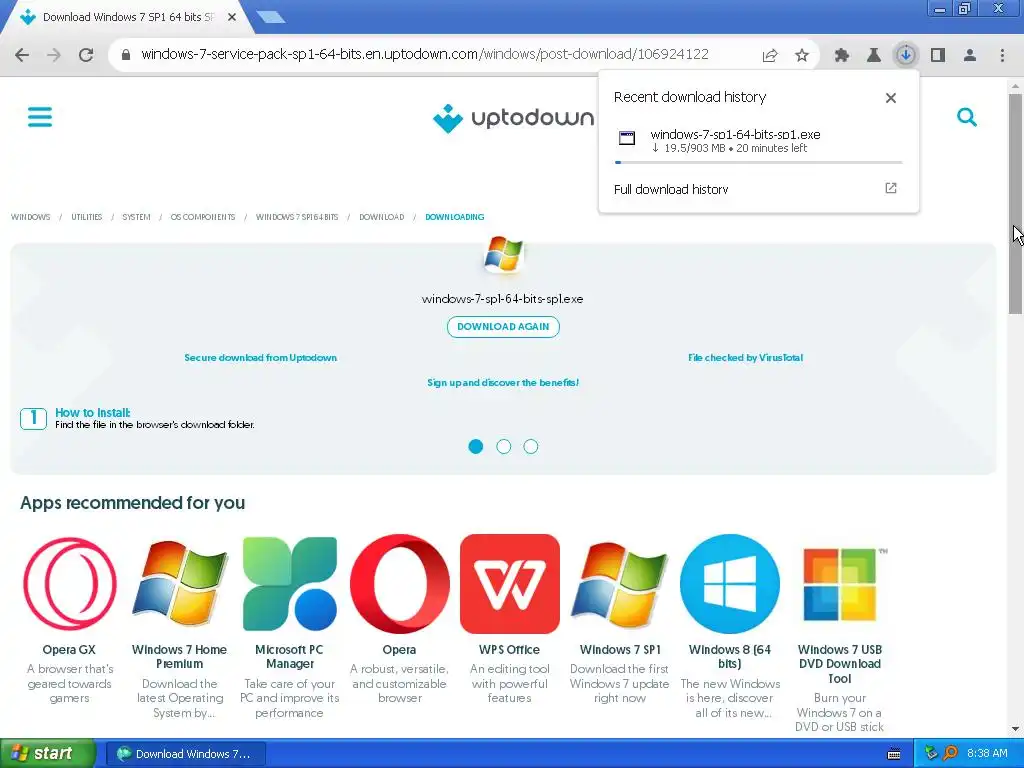Viewport: 1024px width, 768px height.
Task: Select the second carousel dot
Action: click(x=504, y=447)
